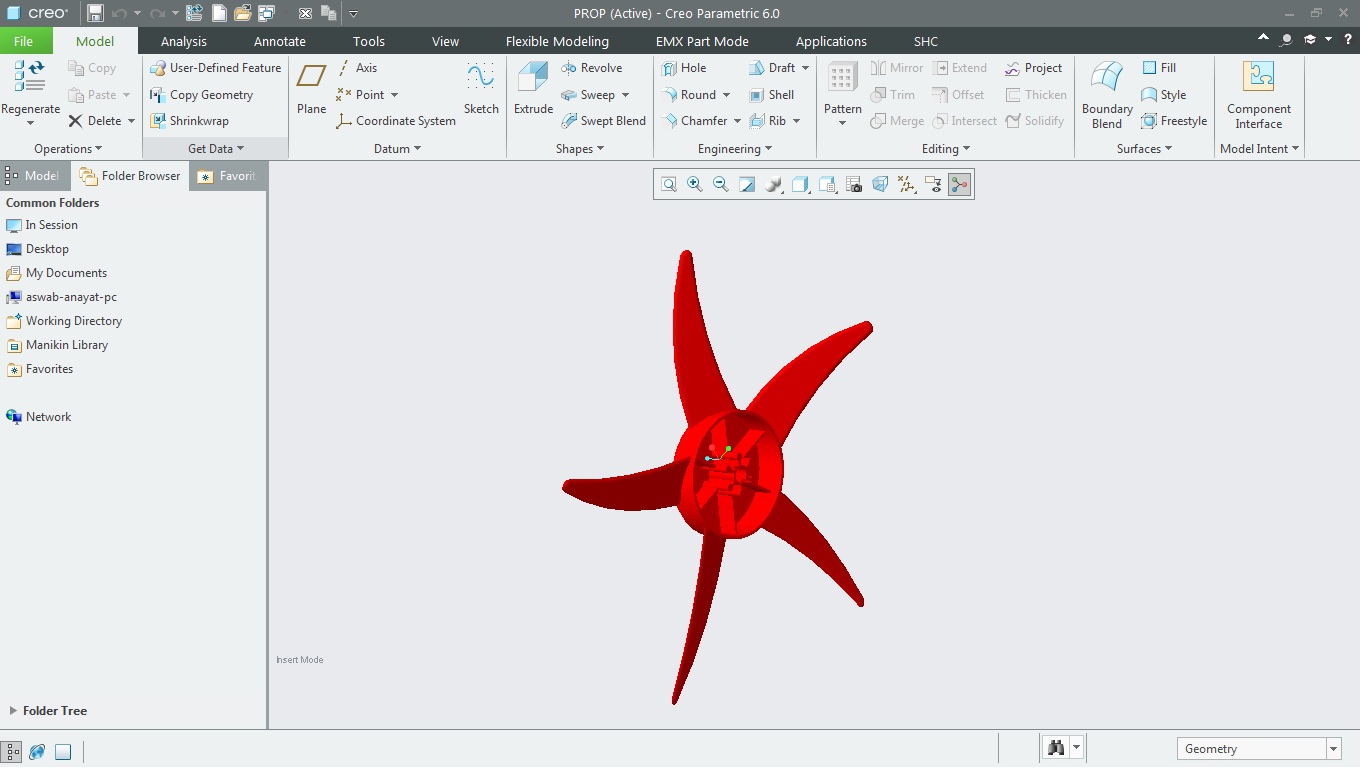The width and height of the screenshot is (1366, 768).
Task: Toggle the spin center icon
Action: click(960, 184)
